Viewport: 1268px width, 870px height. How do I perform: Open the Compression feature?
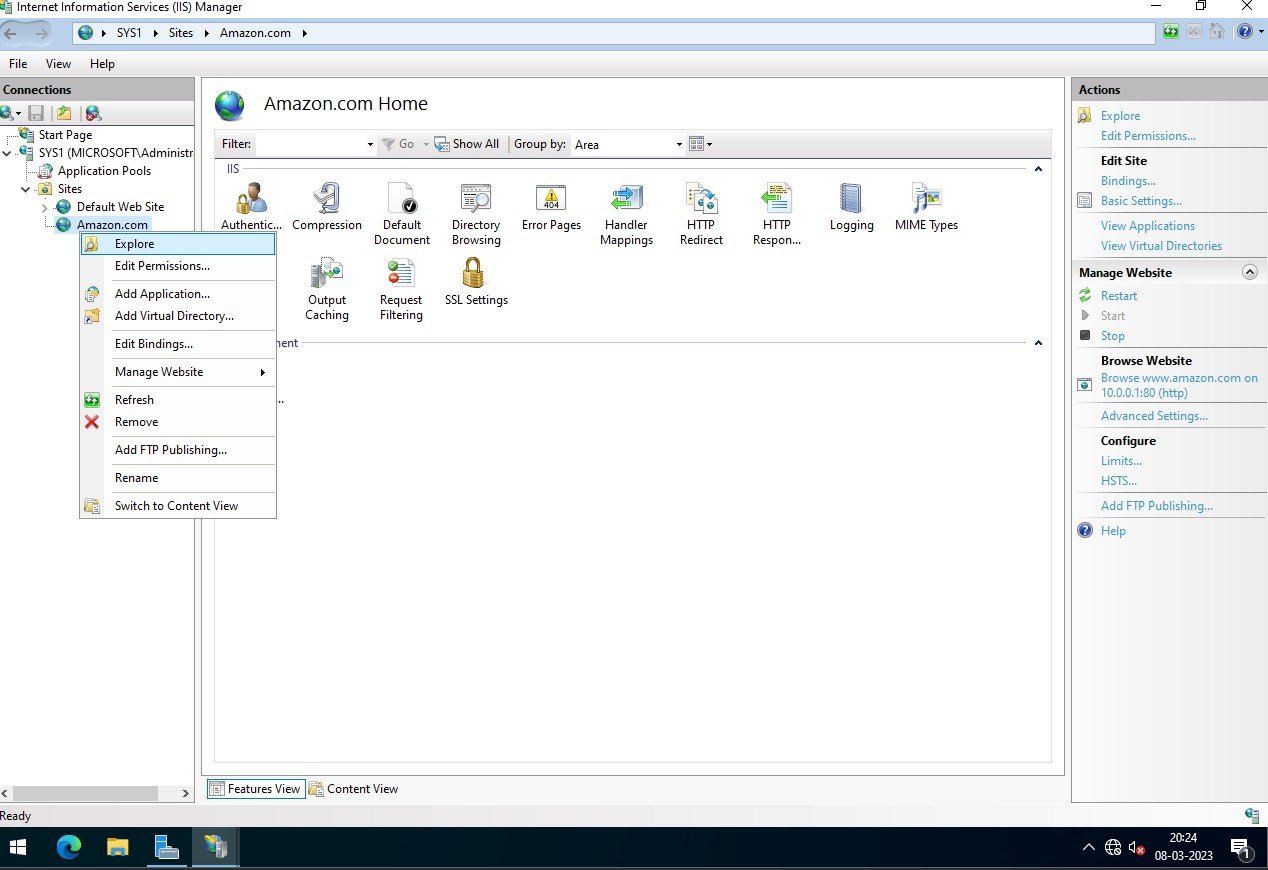click(x=327, y=207)
